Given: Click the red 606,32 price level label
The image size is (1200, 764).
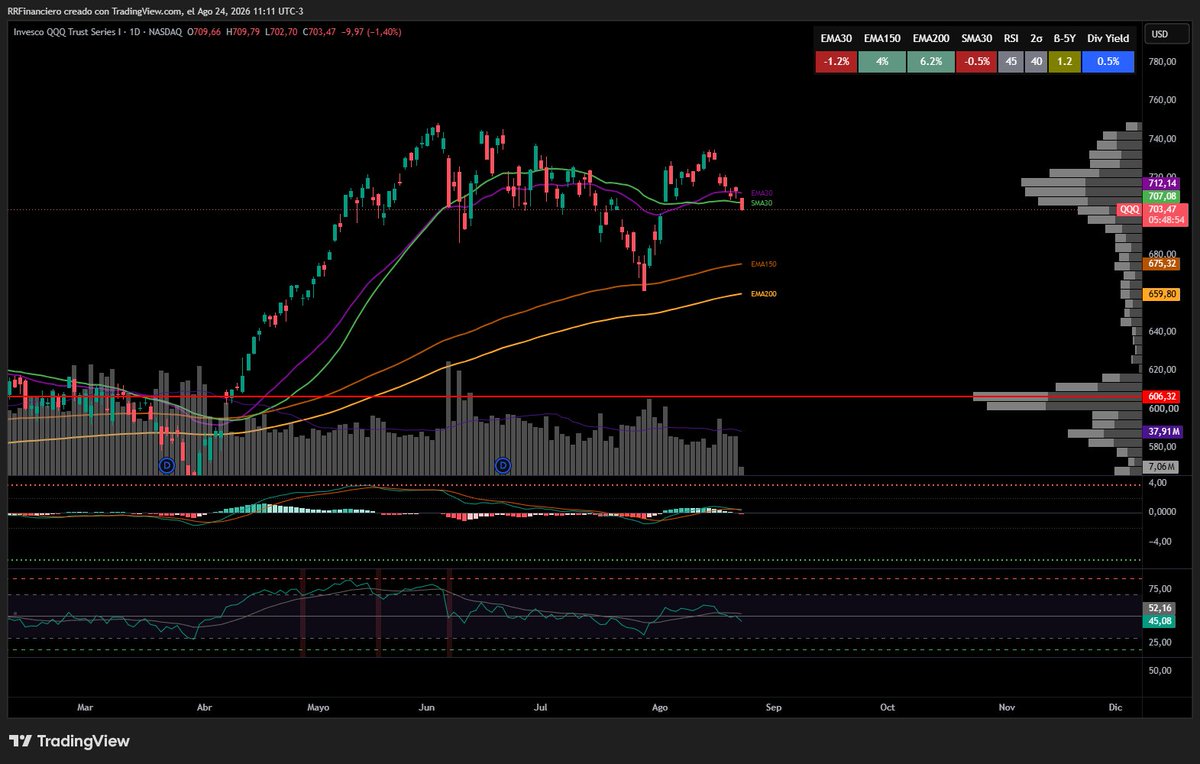Looking at the screenshot, I should [1162, 396].
